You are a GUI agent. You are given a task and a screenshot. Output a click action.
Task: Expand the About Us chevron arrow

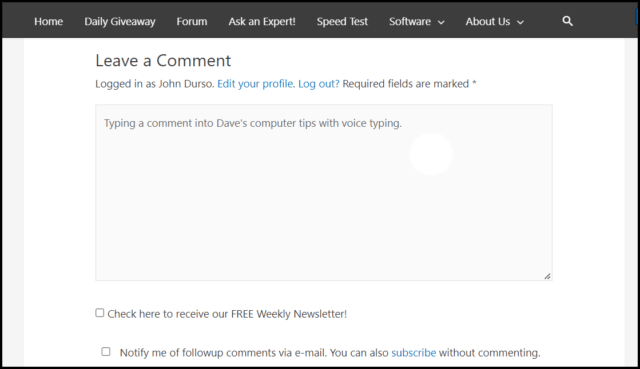(x=520, y=22)
